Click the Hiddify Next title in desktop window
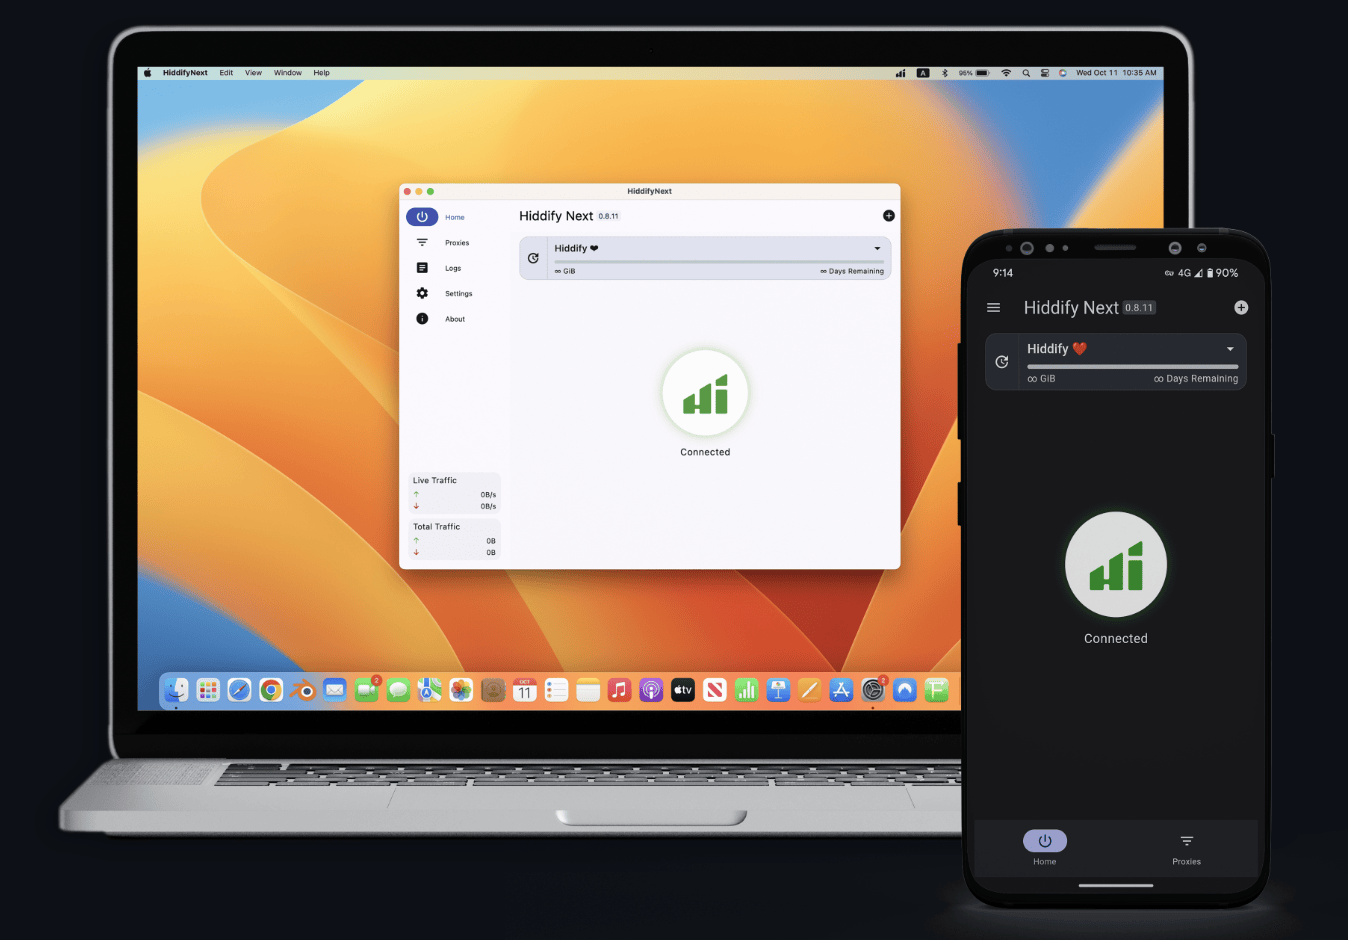 pos(556,216)
